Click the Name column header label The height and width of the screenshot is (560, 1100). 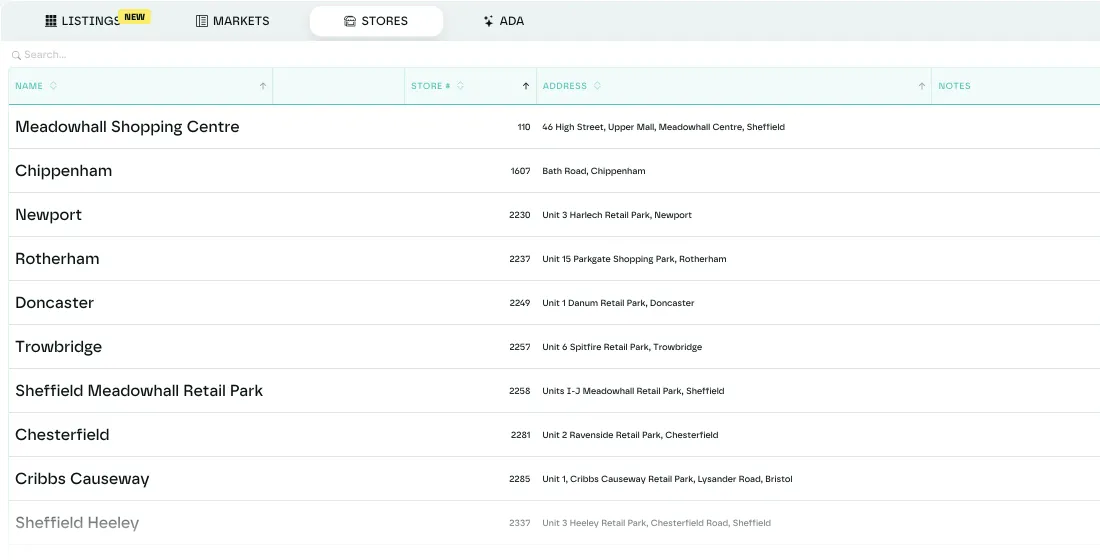point(29,86)
